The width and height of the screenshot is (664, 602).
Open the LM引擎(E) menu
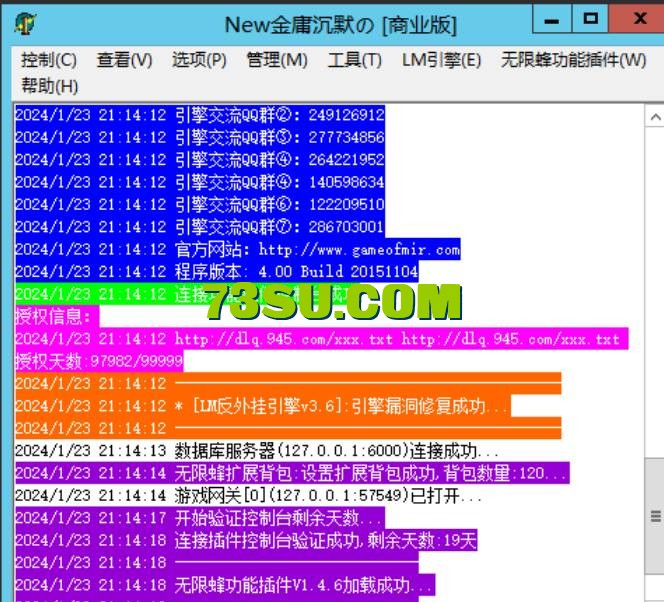click(x=442, y=60)
